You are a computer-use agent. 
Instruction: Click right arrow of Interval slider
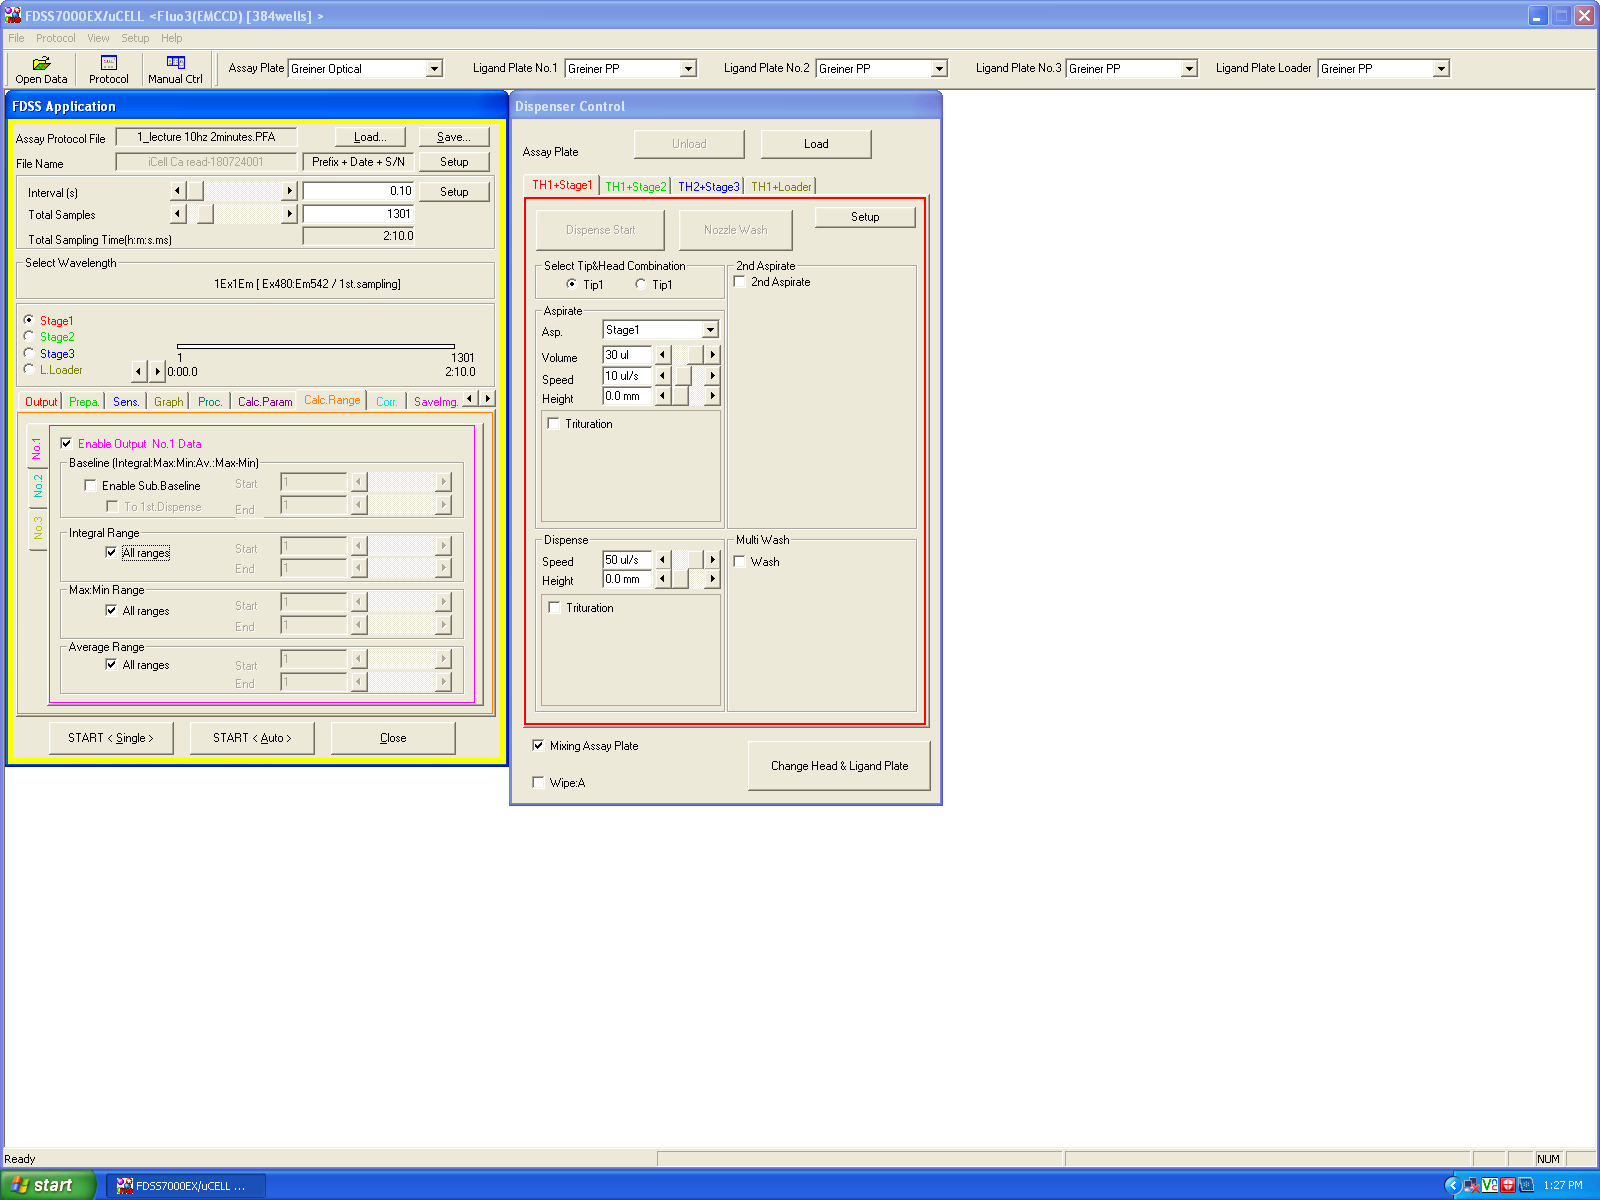290,191
